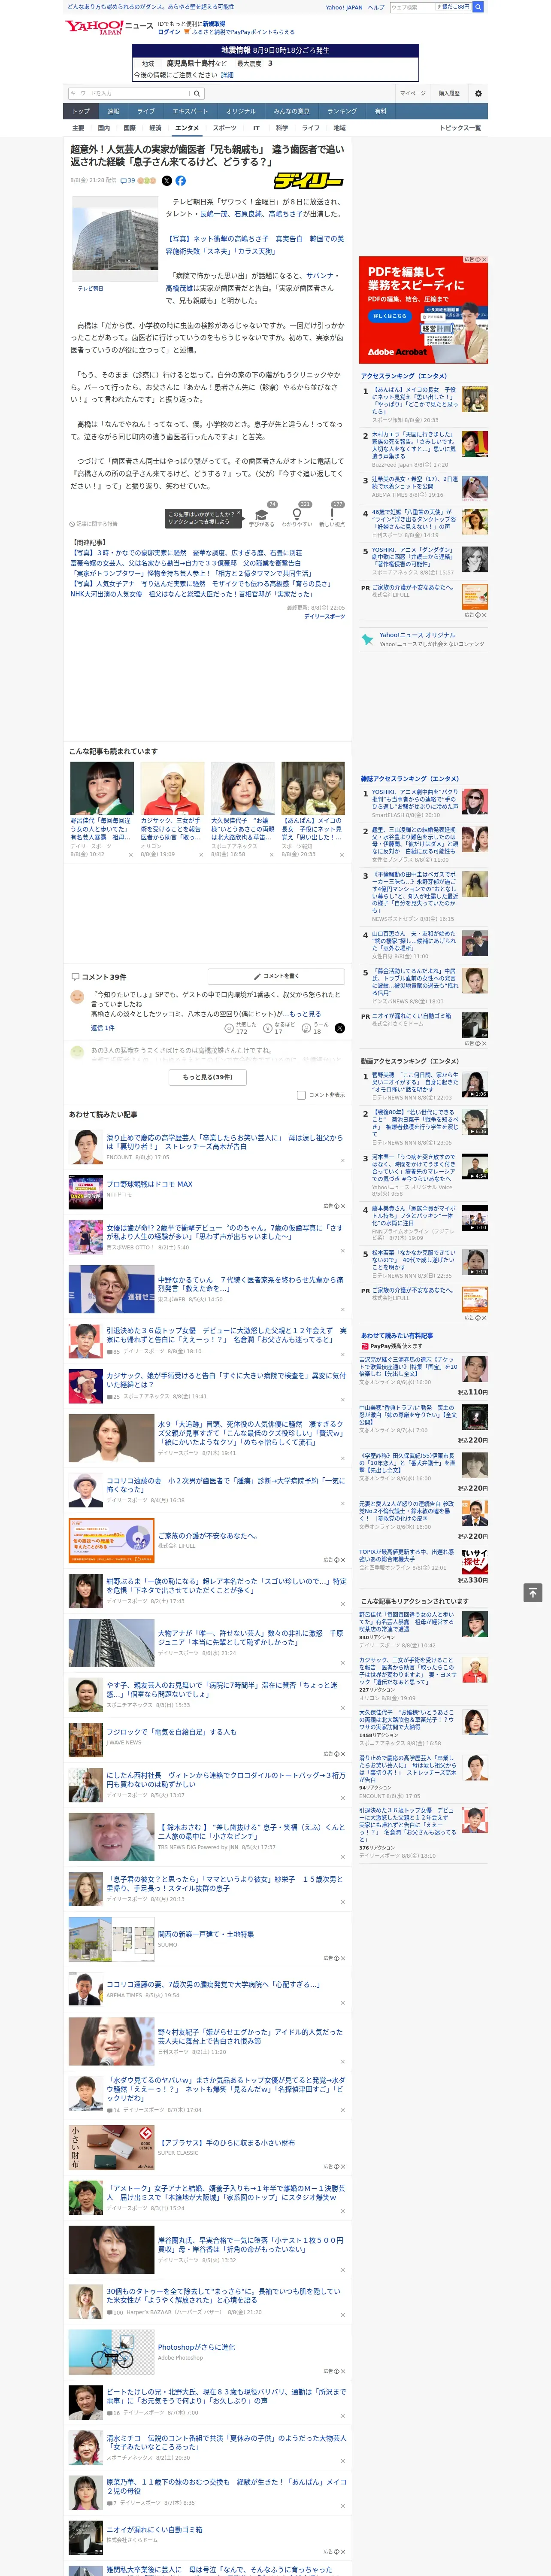
Task: Share the article on Facebook
Action: pos(181,181)
